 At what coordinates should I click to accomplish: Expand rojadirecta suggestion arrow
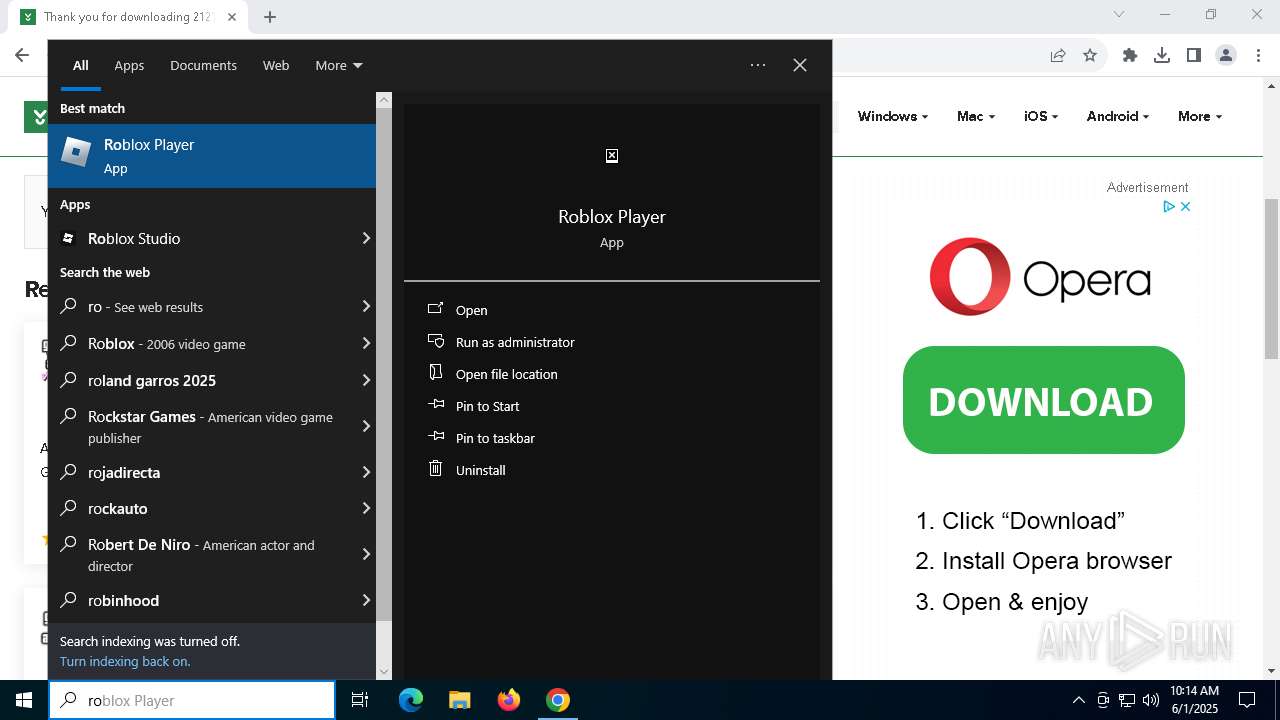pos(366,472)
